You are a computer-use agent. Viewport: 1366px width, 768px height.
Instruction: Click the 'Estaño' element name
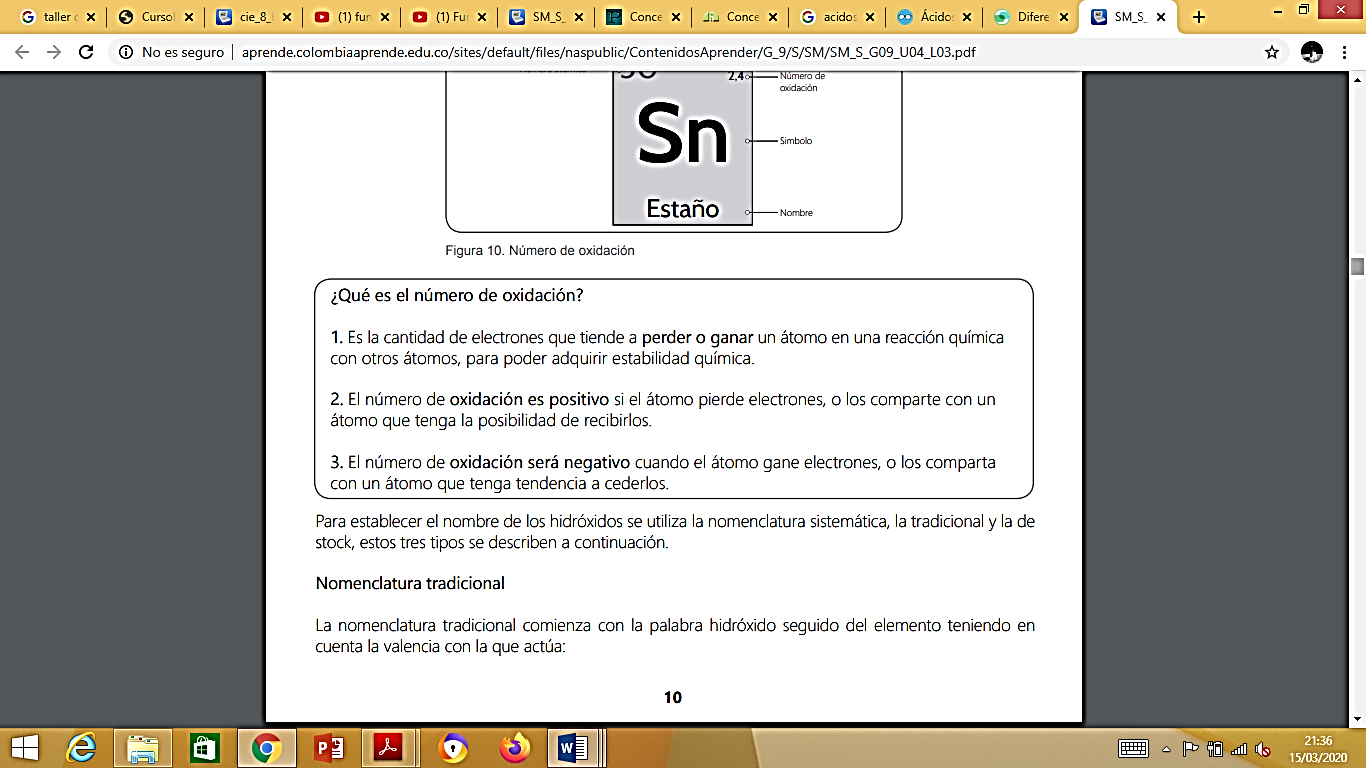tap(683, 208)
